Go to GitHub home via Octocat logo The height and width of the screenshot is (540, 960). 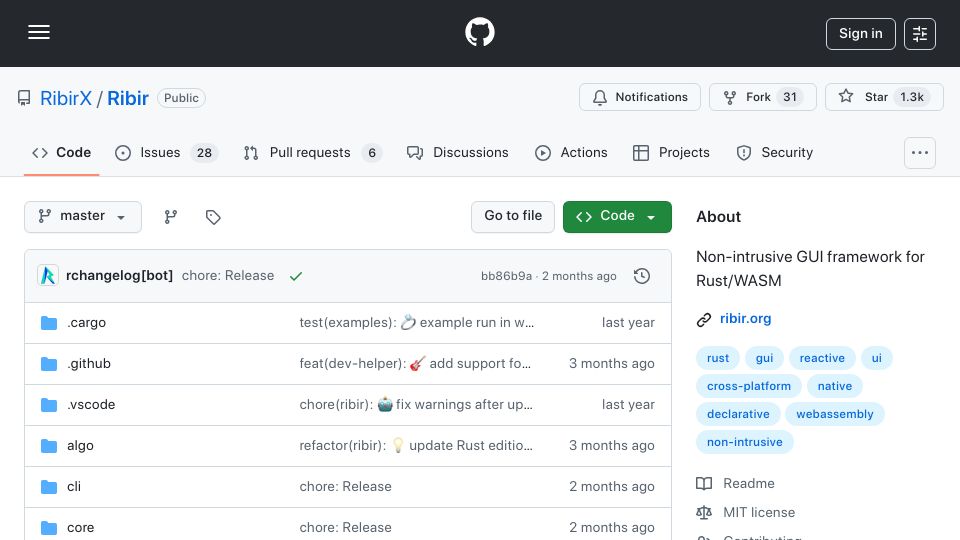click(479, 32)
